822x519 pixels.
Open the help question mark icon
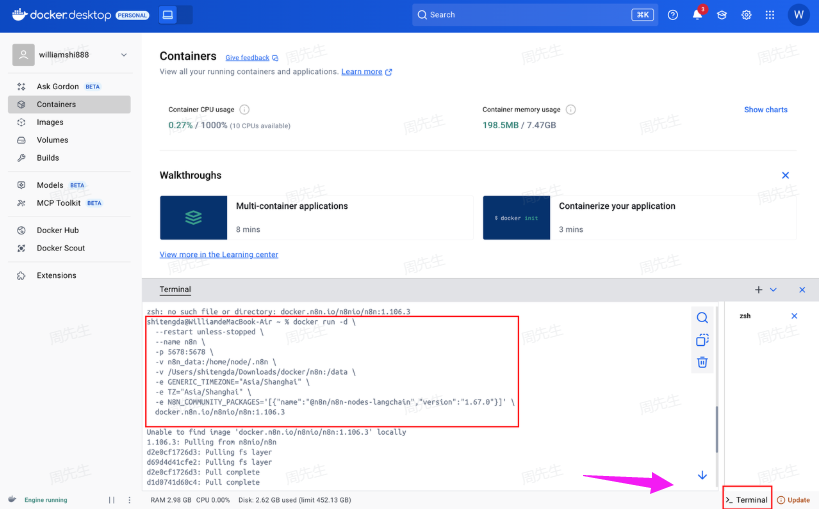(673, 15)
